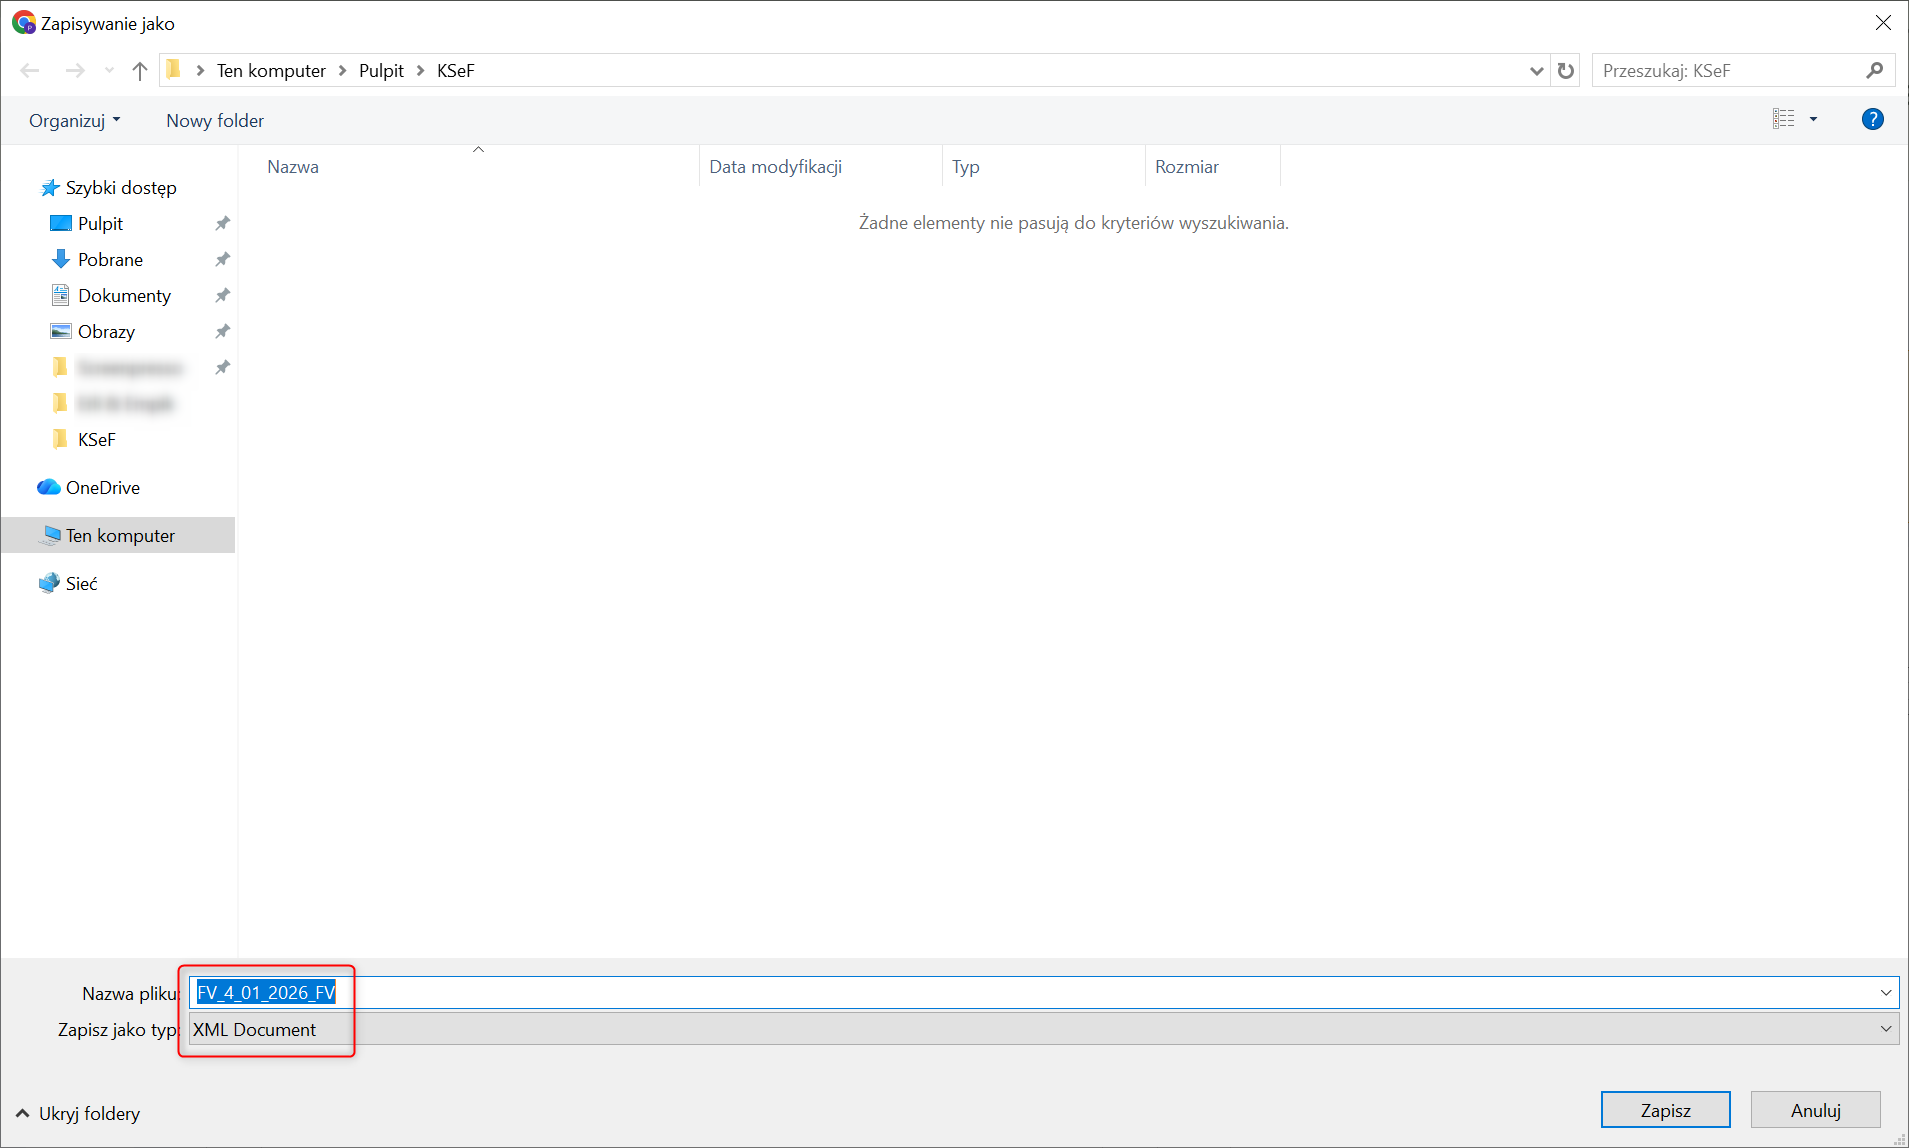Cancel with the Anuluj button
The image size is (1909, 1148).
pyautogui.click(x=1815, y=1110)
